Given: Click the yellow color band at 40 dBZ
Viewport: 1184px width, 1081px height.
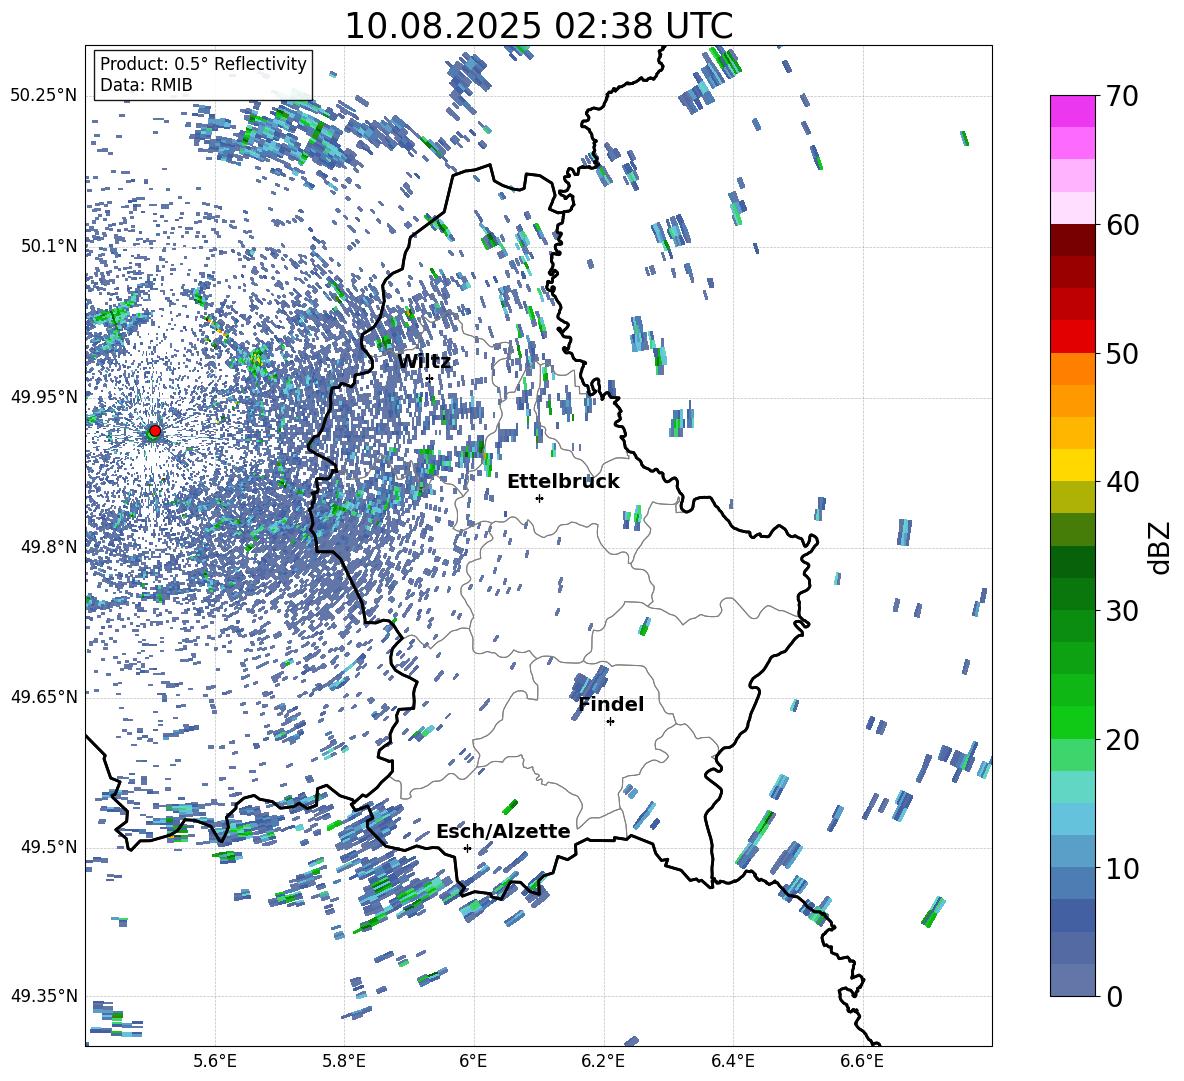Looking at the screenshot, I should 1072,465.
